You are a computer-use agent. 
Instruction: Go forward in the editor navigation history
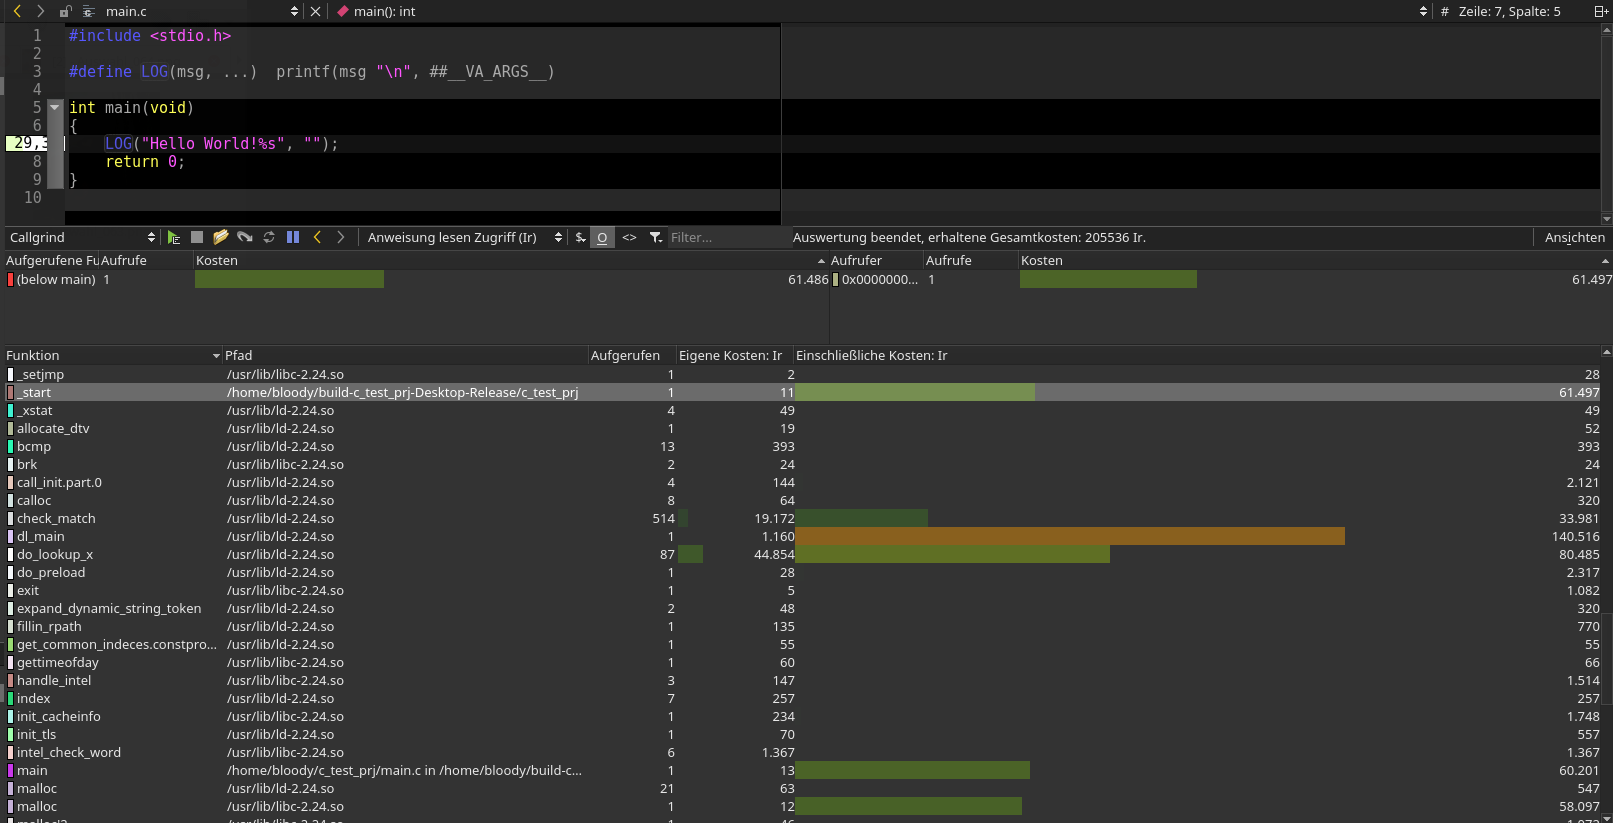click(x=40, y=11)
